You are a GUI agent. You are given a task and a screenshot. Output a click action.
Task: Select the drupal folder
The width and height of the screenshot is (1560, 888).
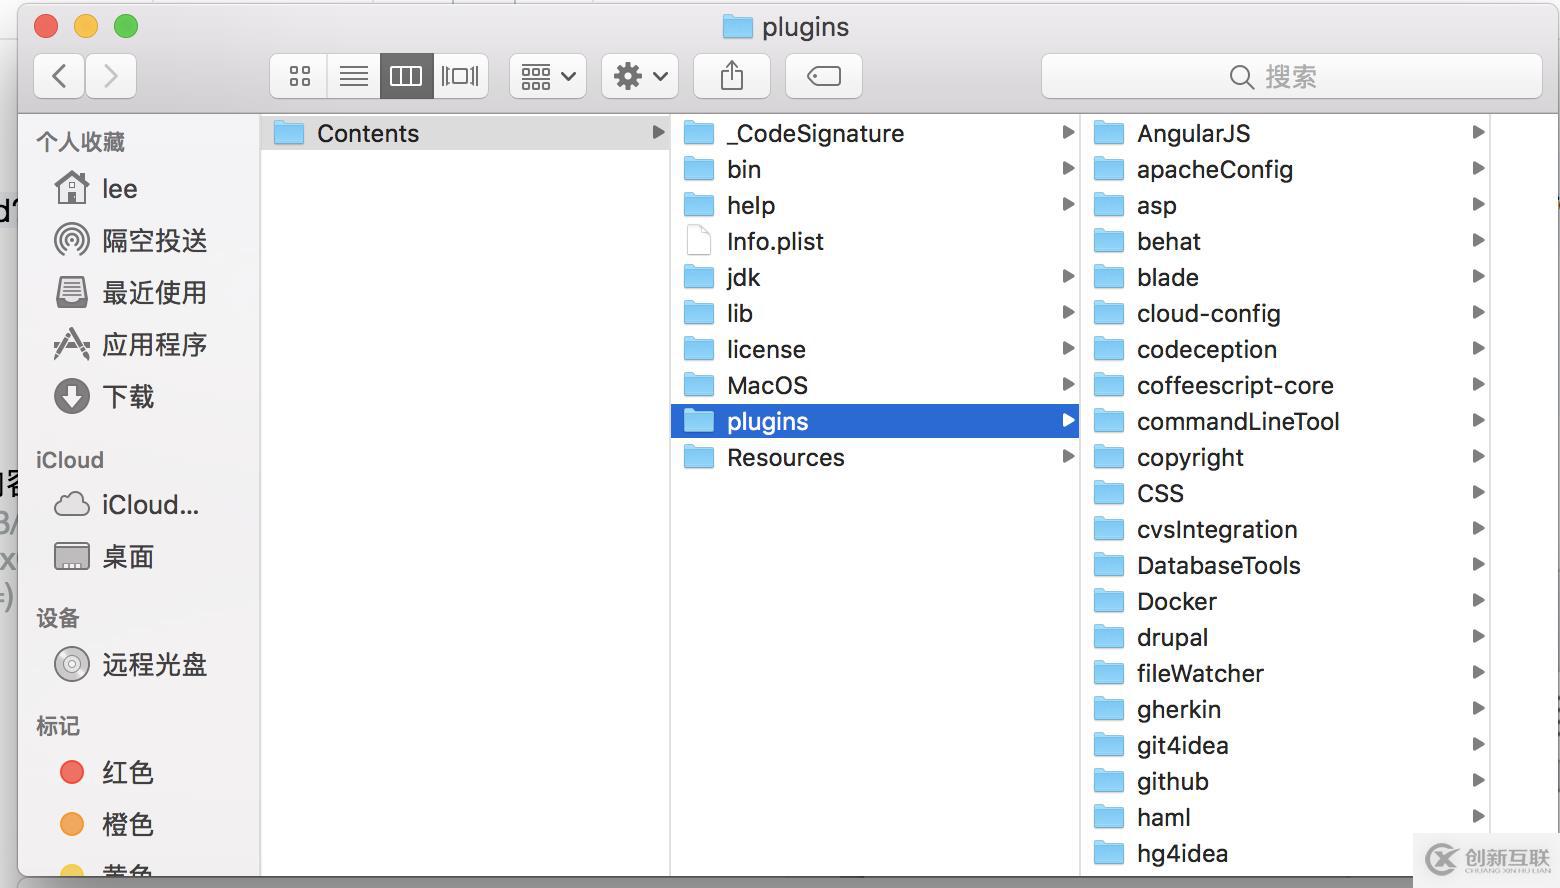(x=1286, y=637)
